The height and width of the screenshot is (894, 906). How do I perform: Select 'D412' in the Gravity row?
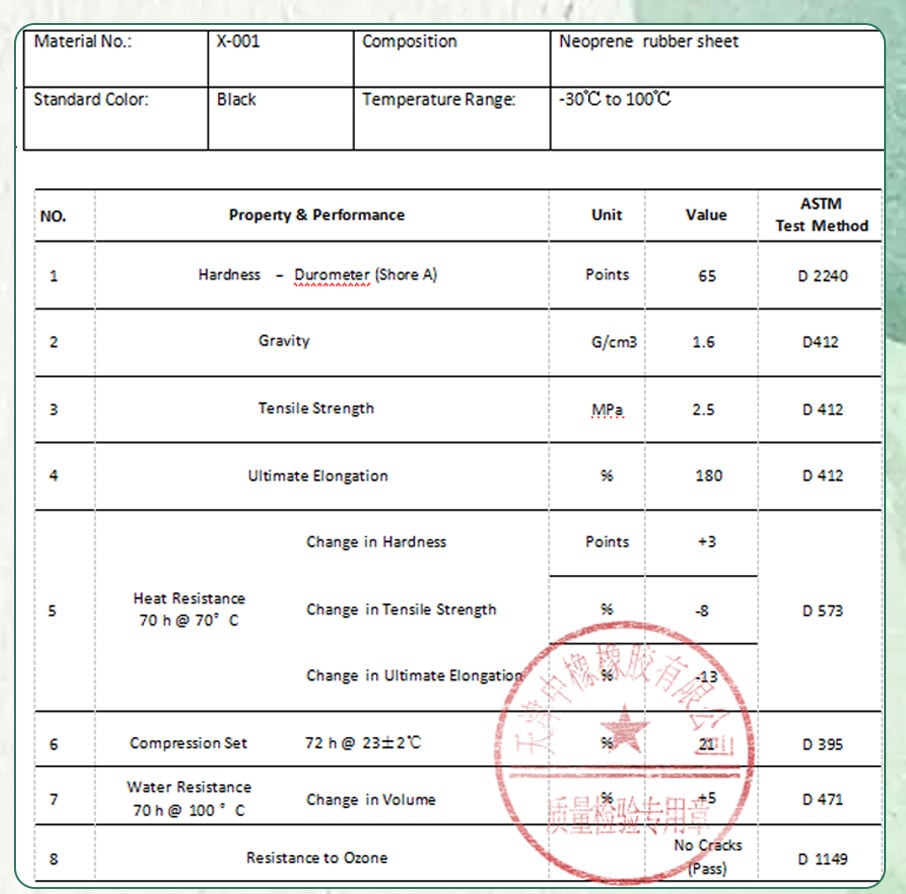pos(820,342)
